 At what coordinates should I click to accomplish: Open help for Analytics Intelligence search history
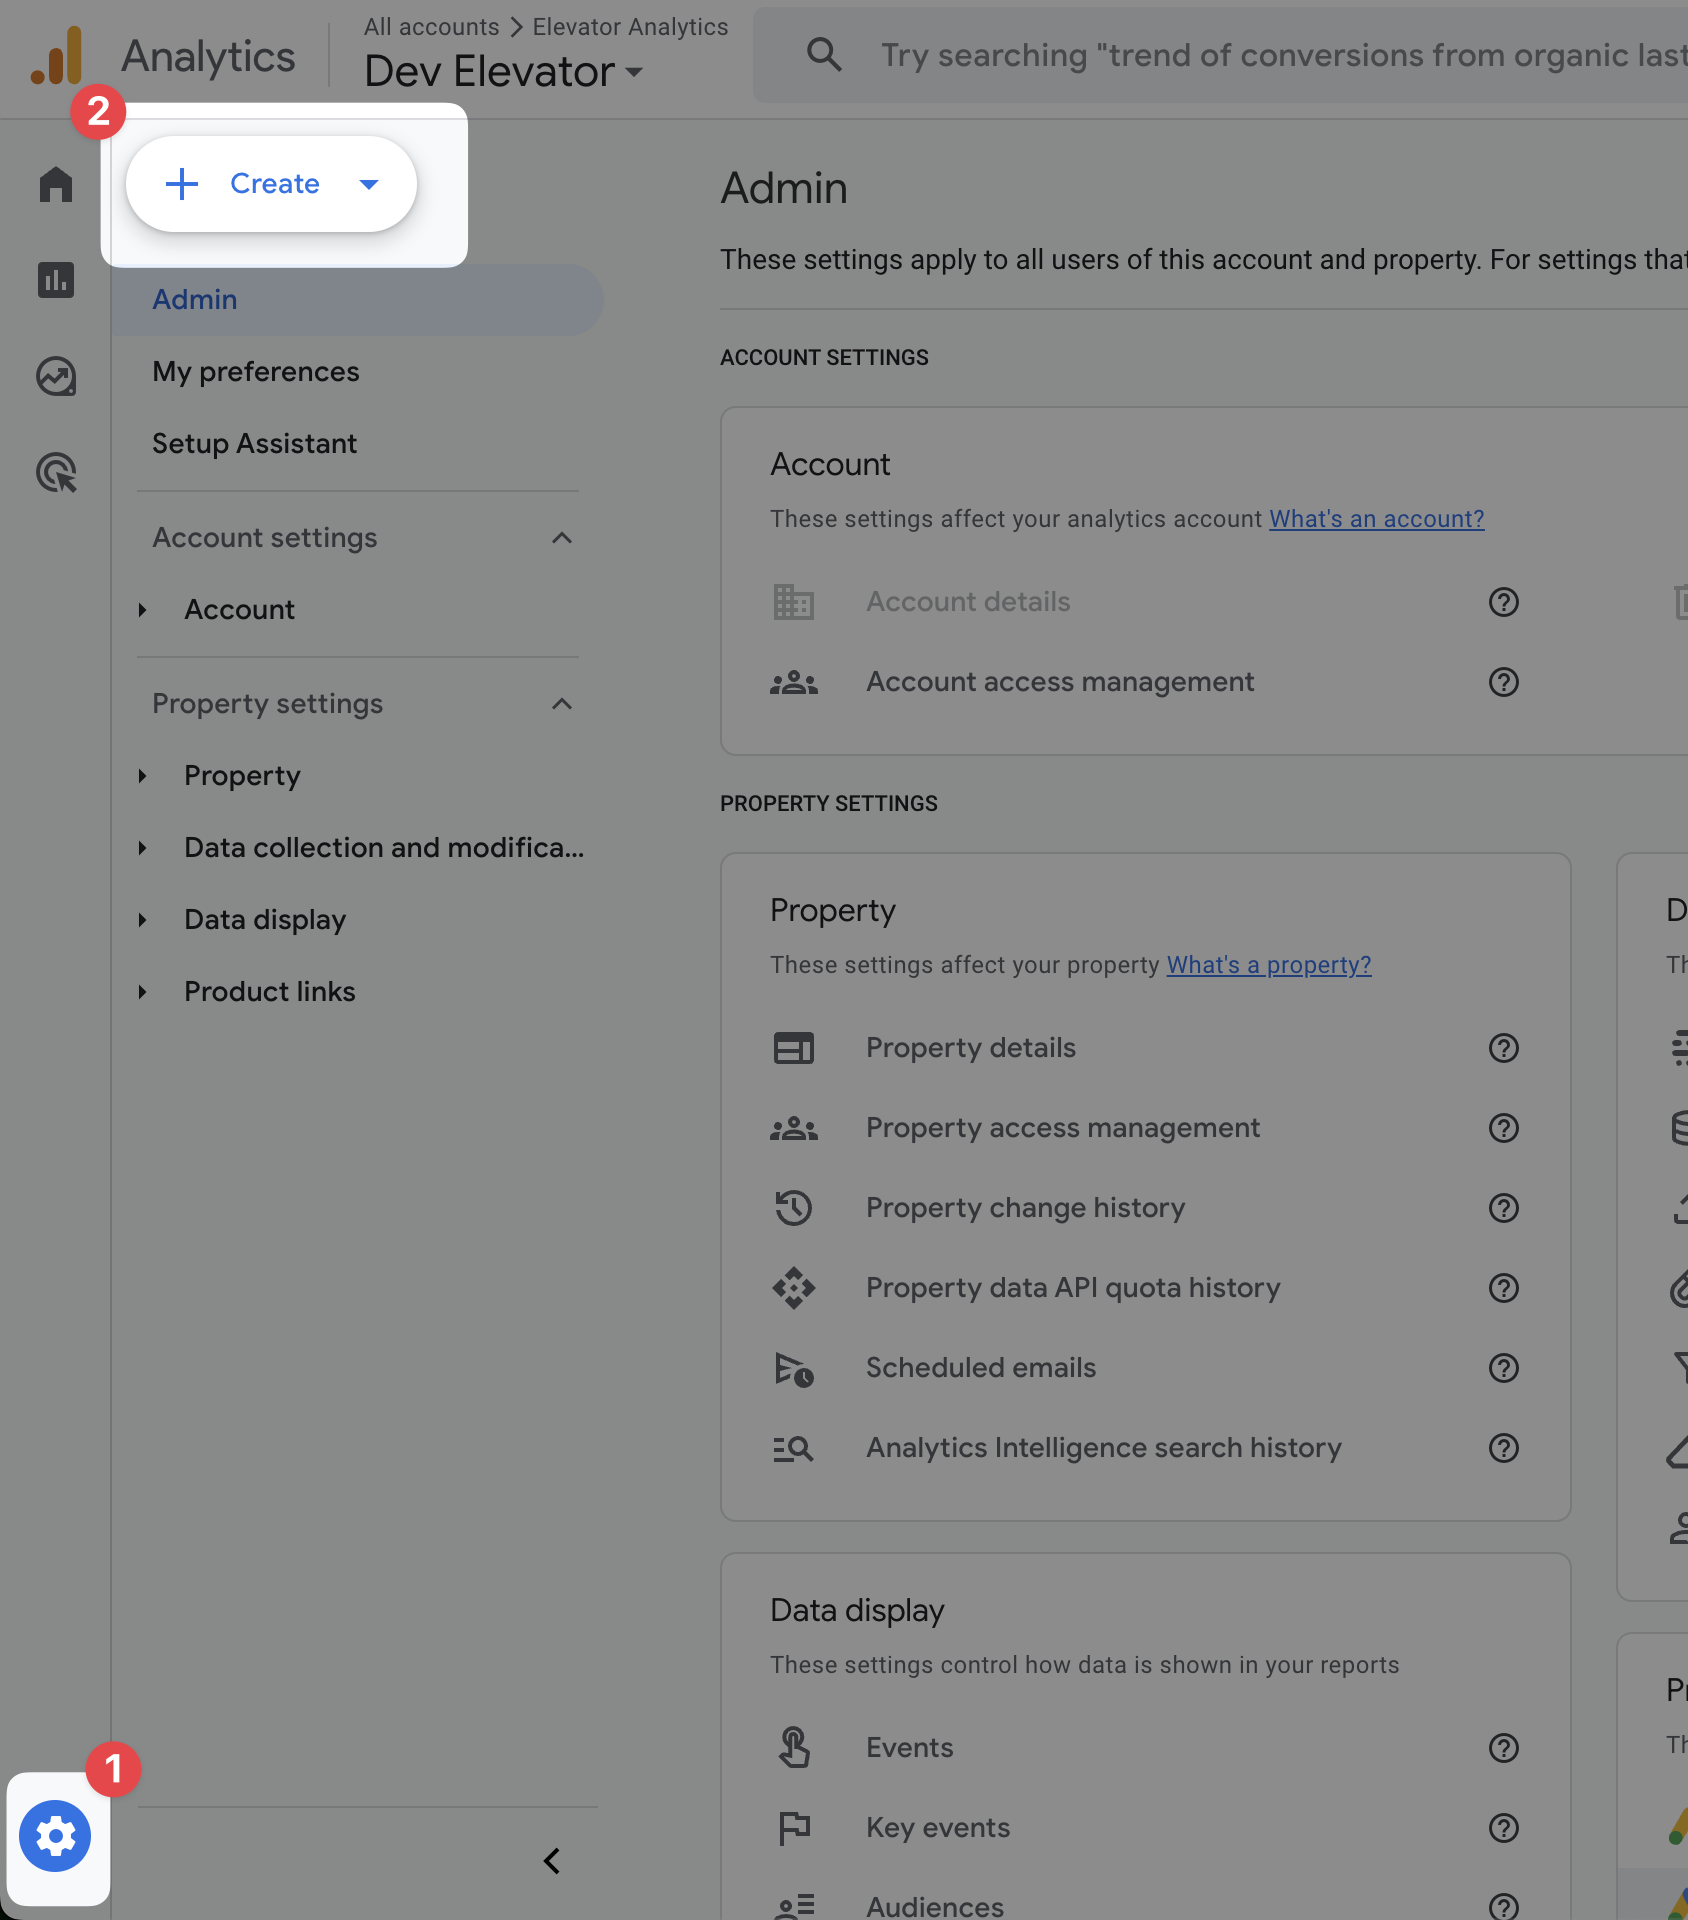pos(1504,1448)
